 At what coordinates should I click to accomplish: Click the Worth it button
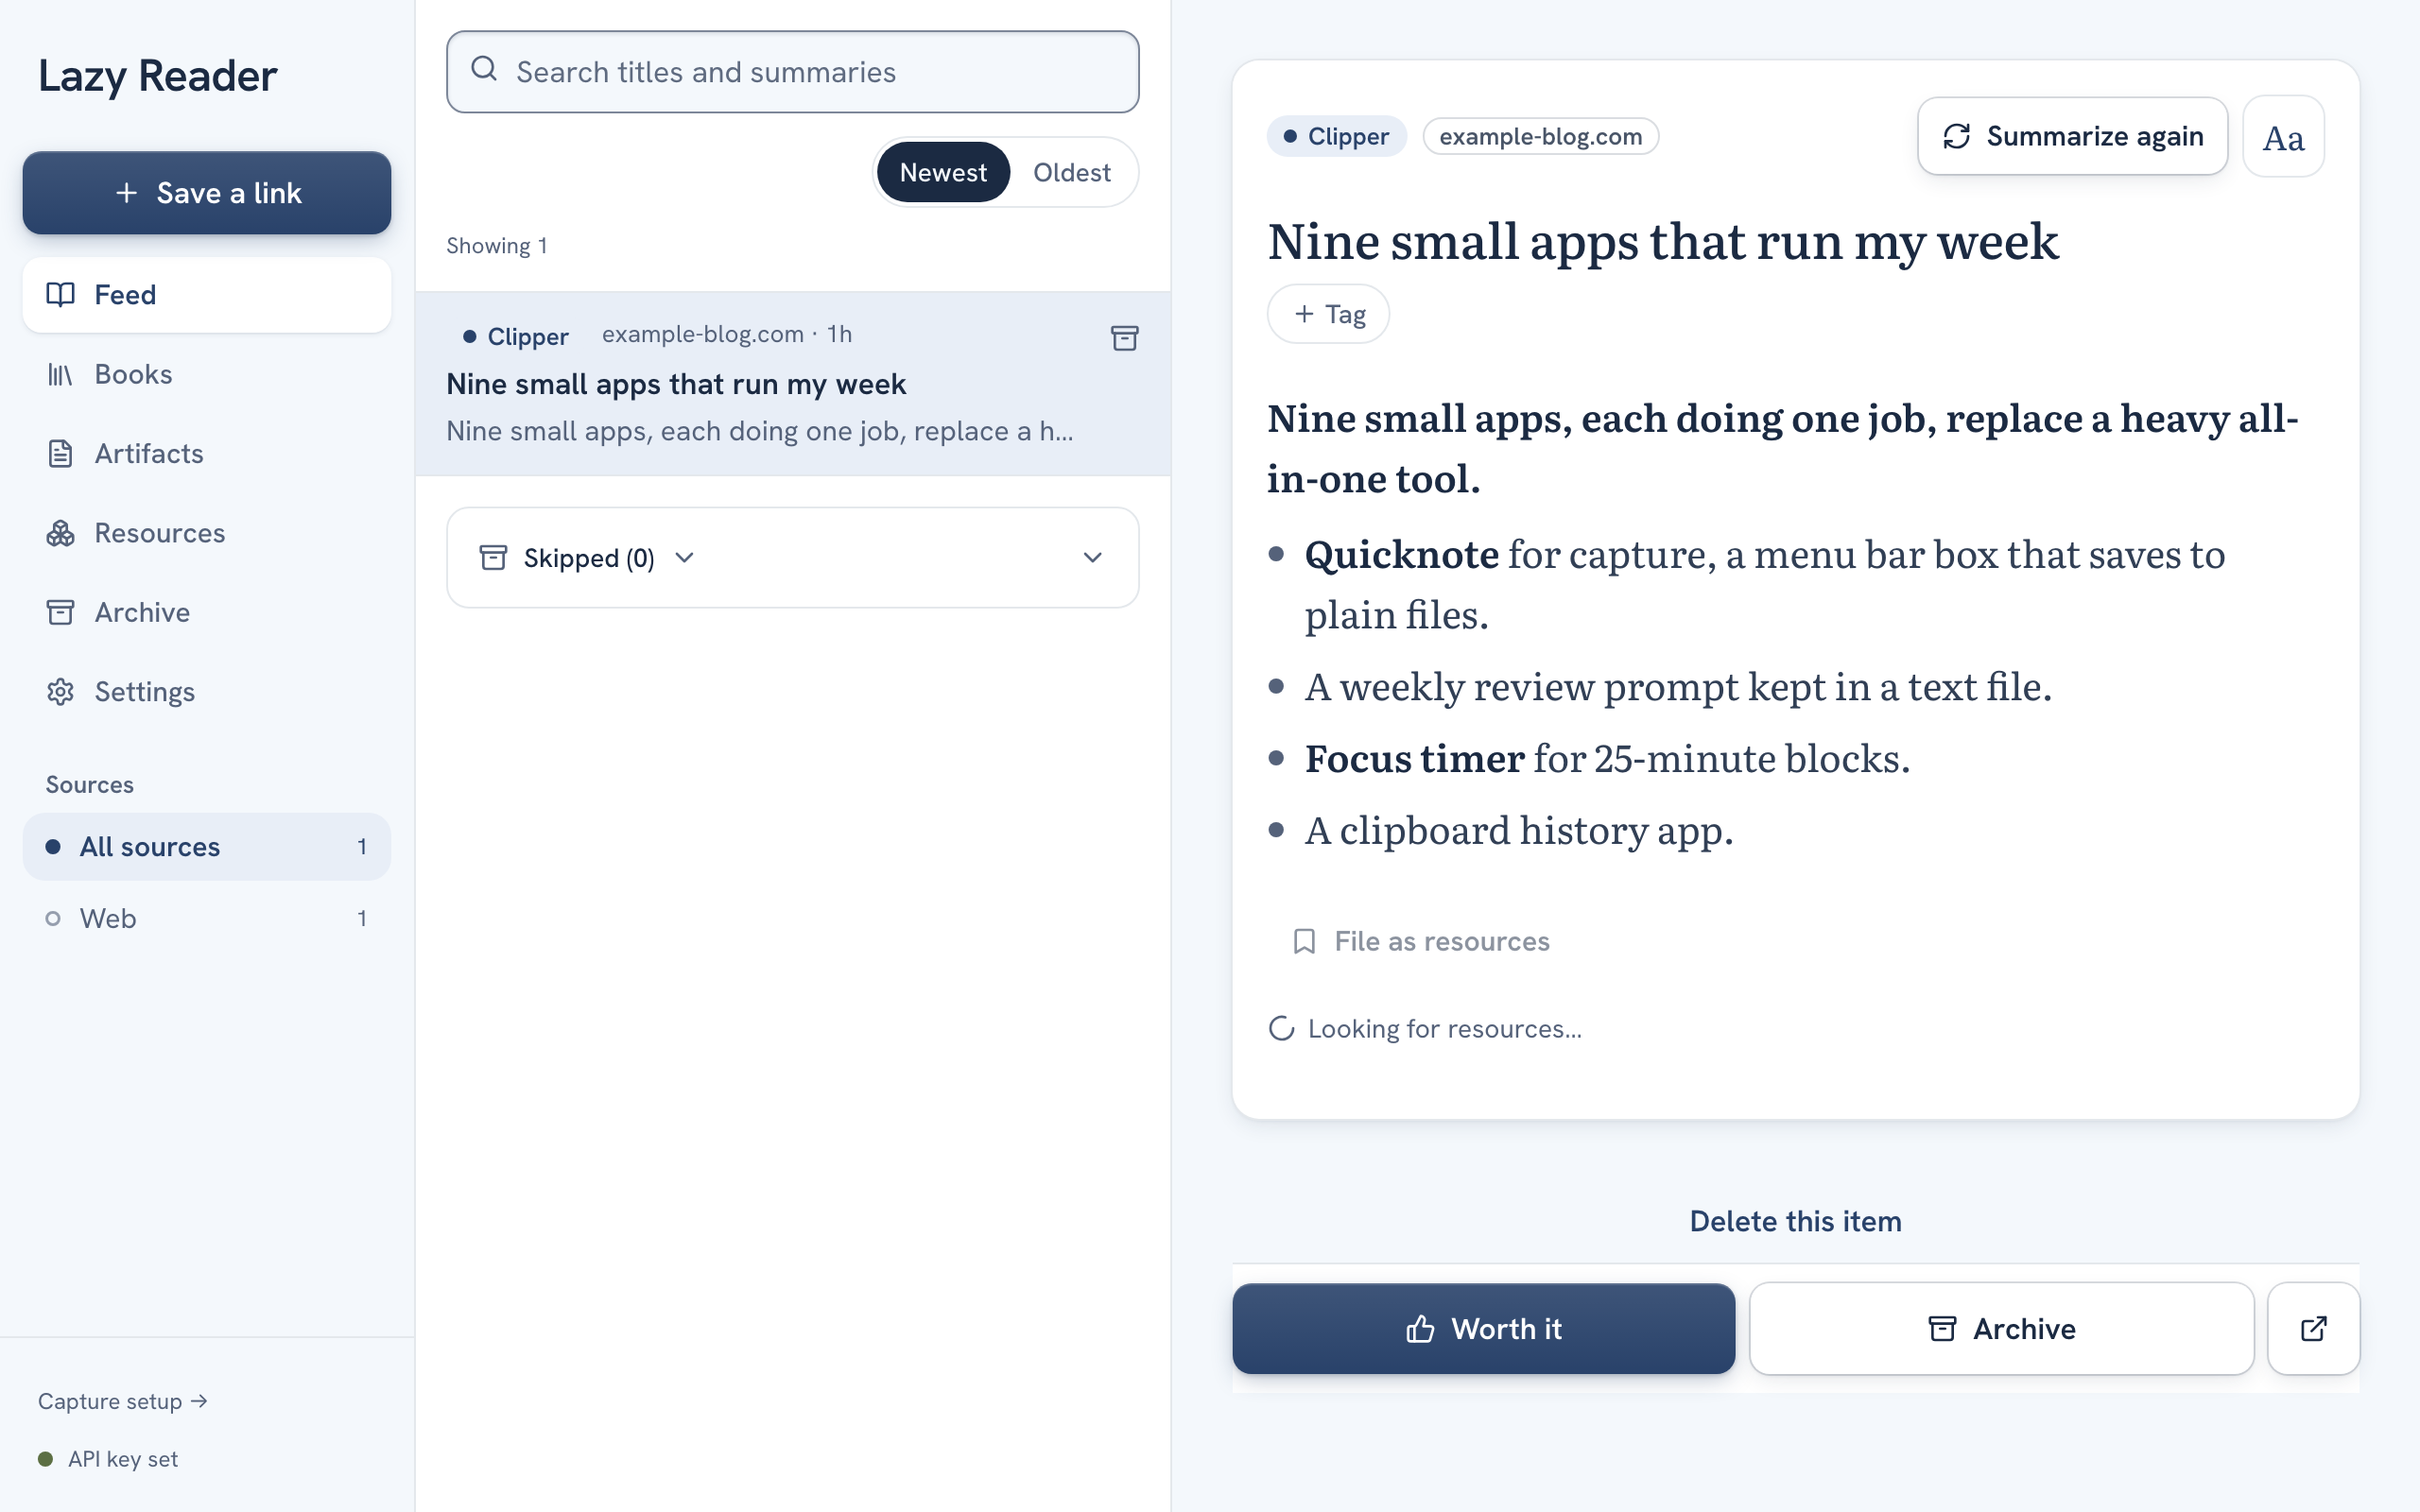point(1483,1328)
